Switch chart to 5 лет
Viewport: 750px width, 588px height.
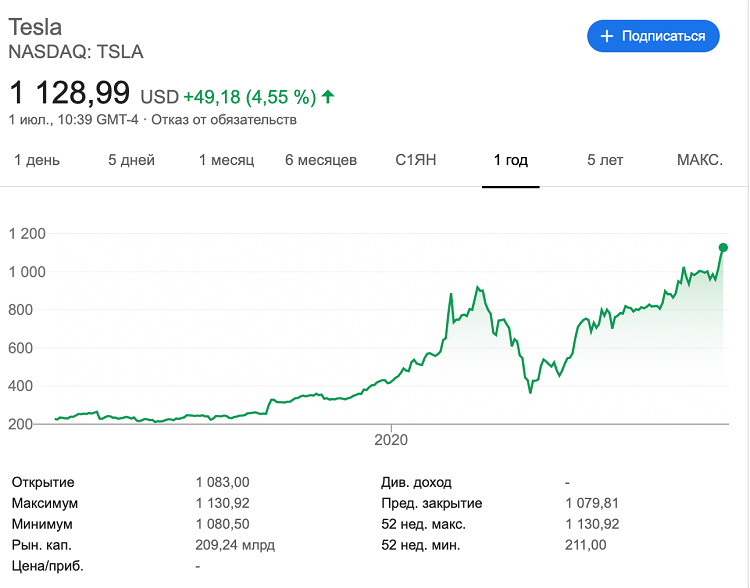tap(605, 160)
